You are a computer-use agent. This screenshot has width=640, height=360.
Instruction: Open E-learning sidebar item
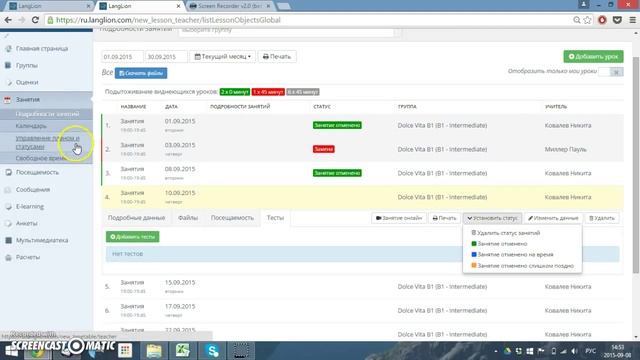(30, 207)
